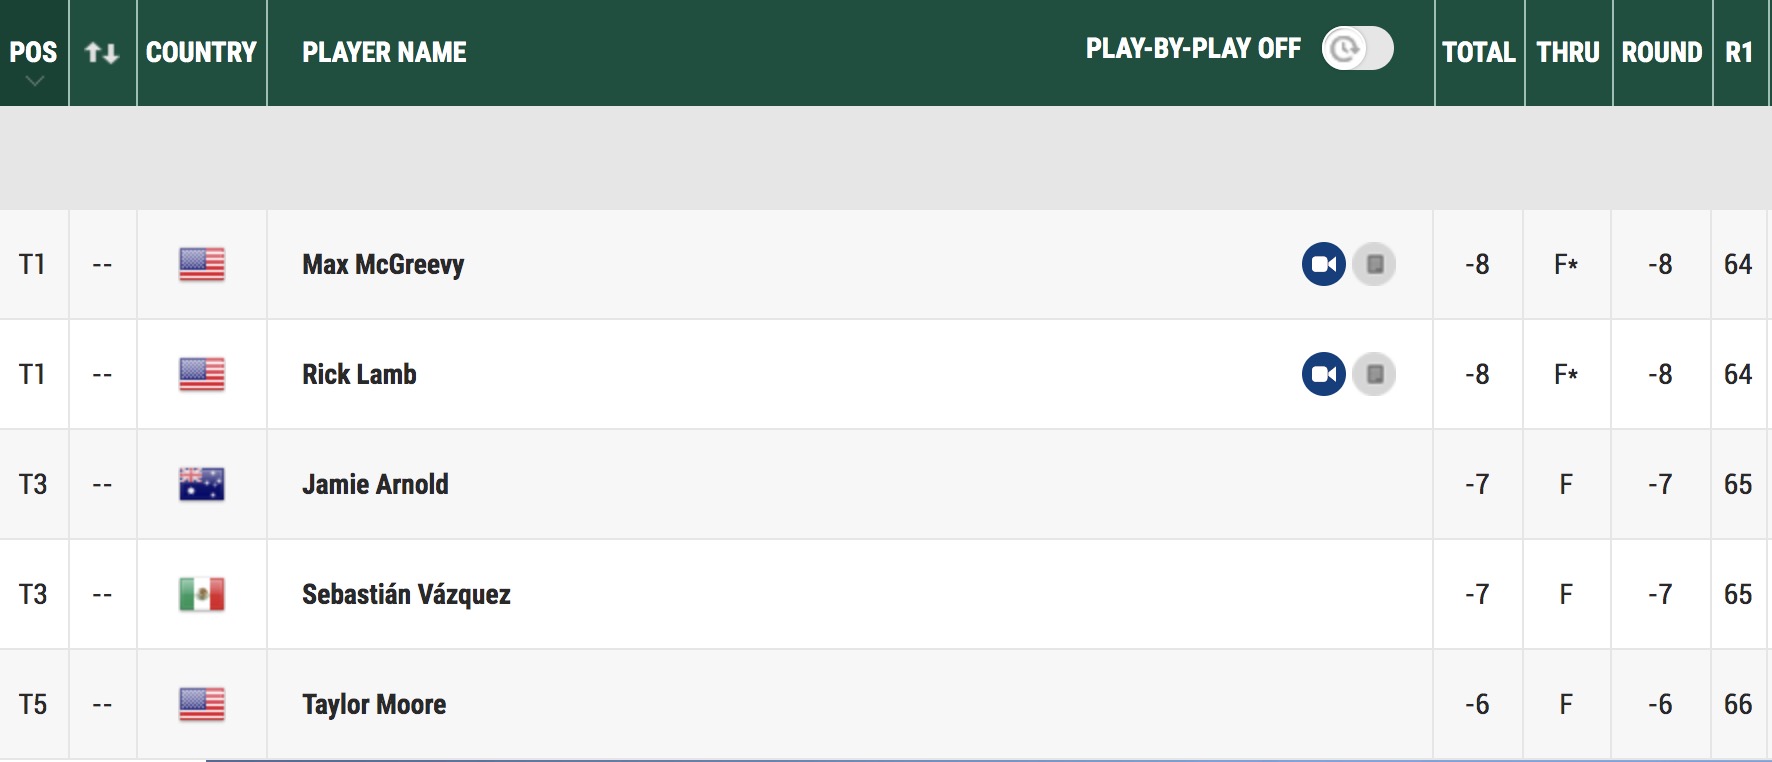This screenshot has width=1772, height=762.
Task: Click the PLAYER NAME column header
Action: [x=384, y=52]
